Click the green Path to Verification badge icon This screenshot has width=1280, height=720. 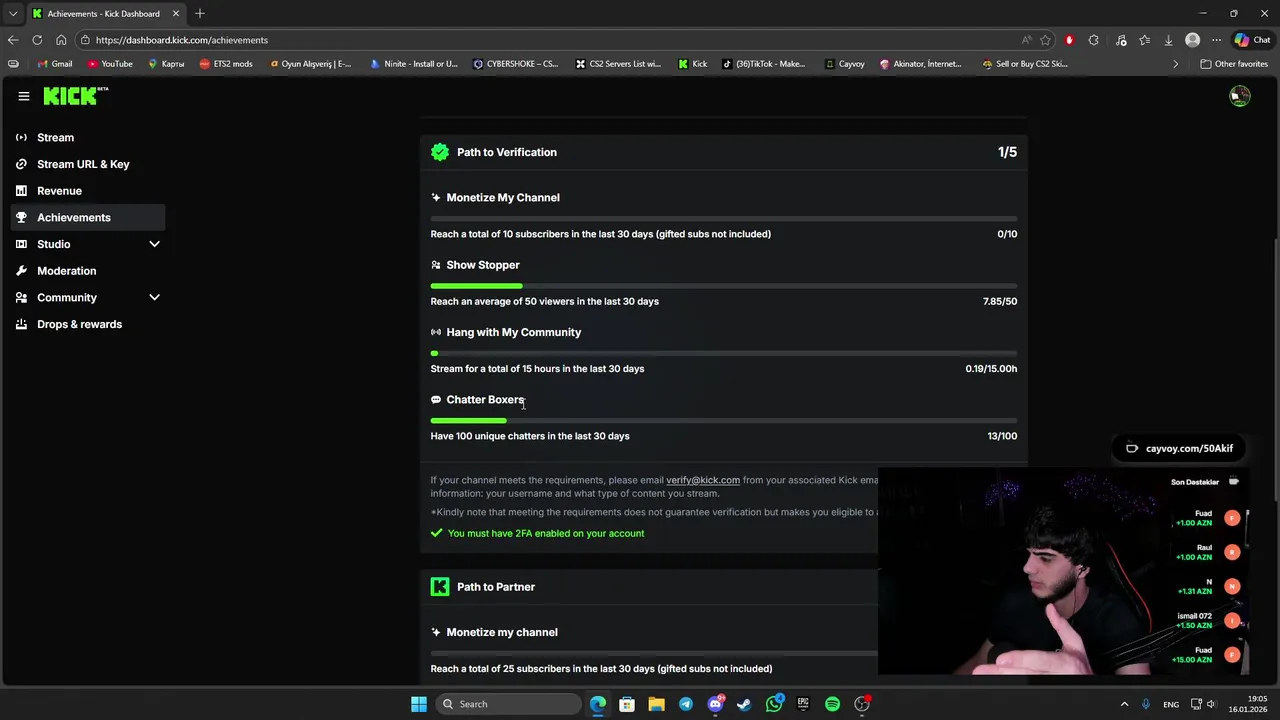[440, 152]
